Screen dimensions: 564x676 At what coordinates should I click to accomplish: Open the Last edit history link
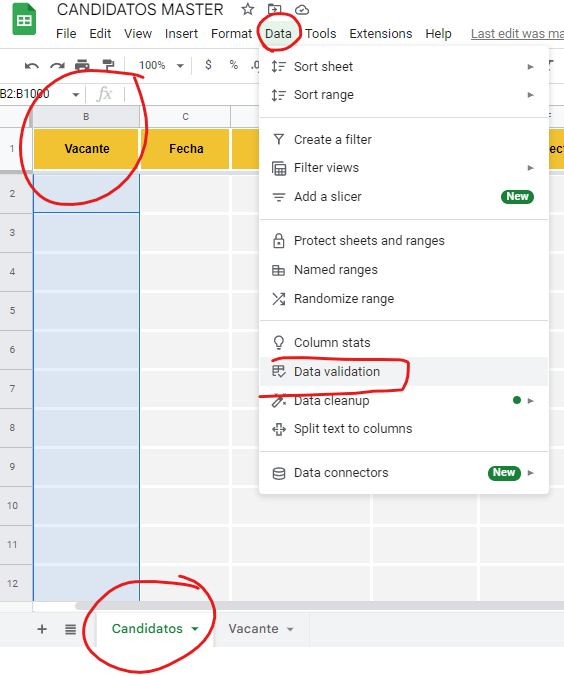pyautogui.click(x=517, y=34)
